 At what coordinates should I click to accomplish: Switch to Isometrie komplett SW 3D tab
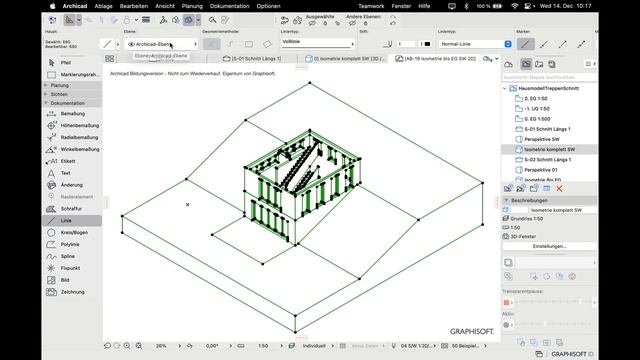pos(345,59)
